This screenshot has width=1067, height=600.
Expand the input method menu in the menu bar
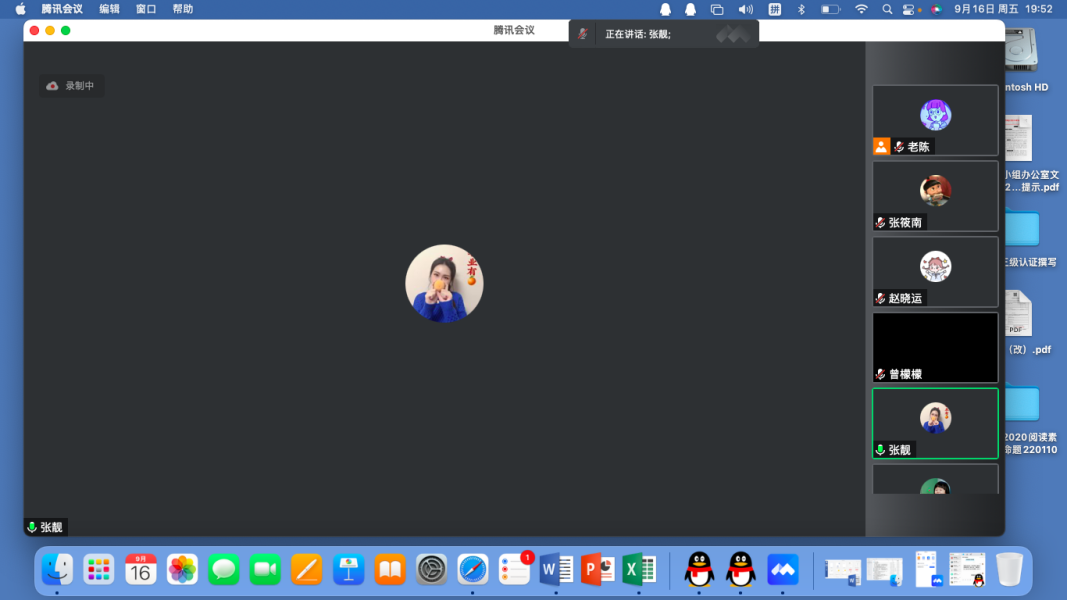(775, 9)
